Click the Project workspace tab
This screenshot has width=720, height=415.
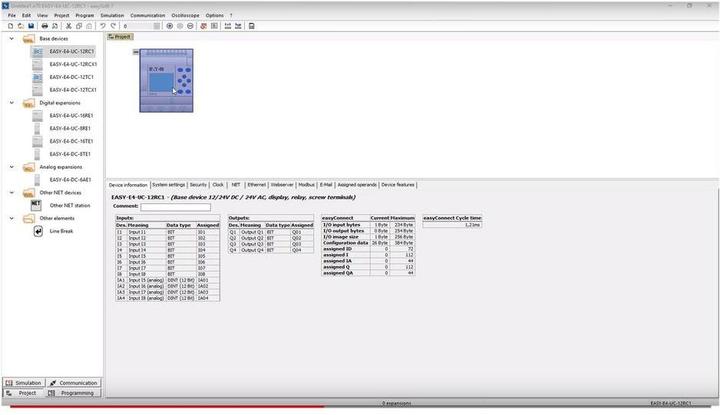(x=120, y=37)
